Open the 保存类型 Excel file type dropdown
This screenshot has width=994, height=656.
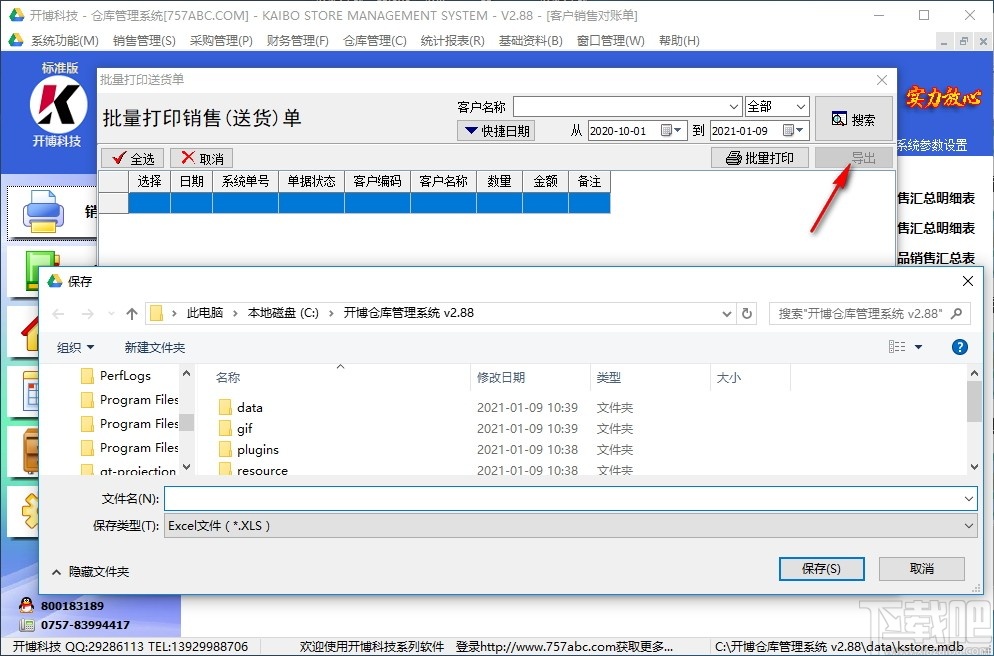(966, 524)
